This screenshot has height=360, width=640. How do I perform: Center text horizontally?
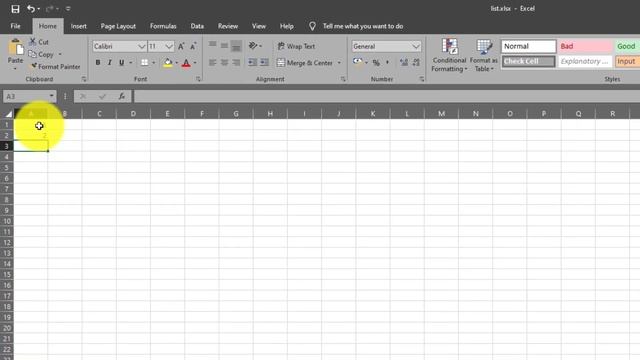[224, 62]
